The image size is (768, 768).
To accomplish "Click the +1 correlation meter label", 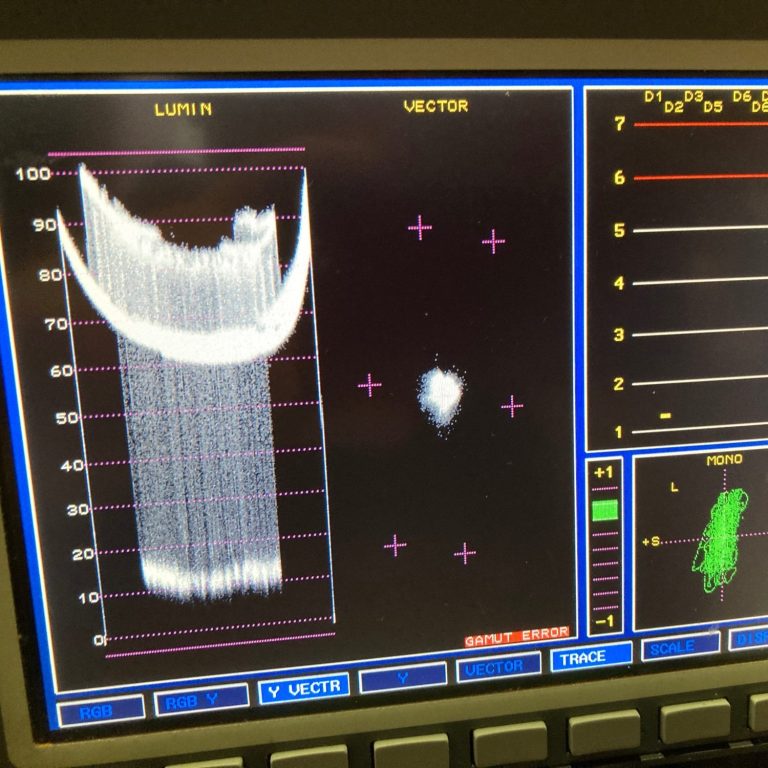I will 603,472.
